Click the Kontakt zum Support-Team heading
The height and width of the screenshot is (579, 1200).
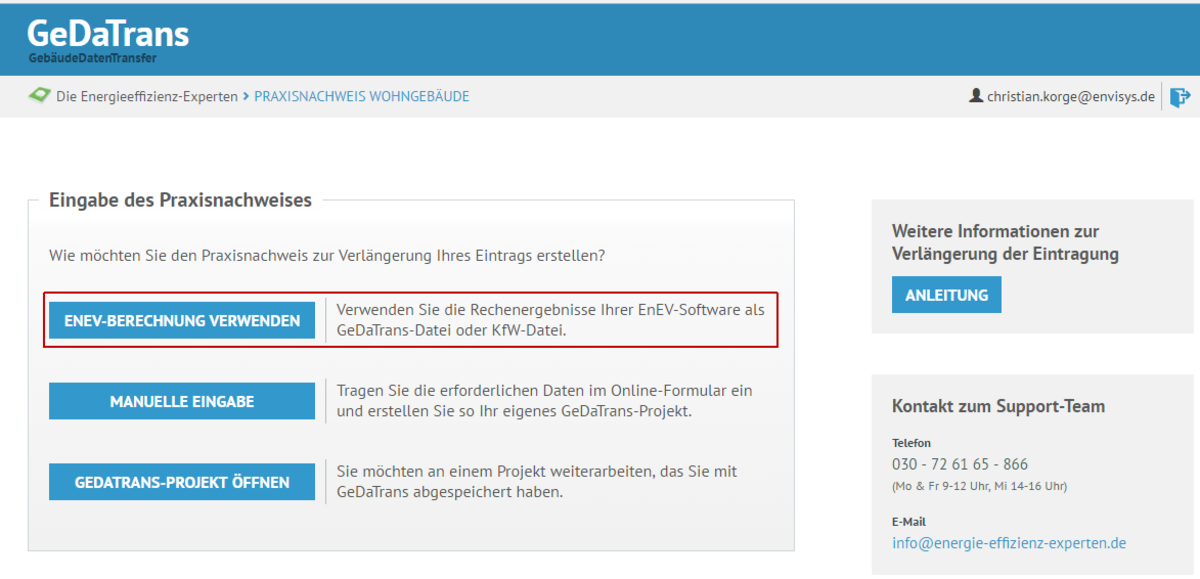[x=998, y=406]
